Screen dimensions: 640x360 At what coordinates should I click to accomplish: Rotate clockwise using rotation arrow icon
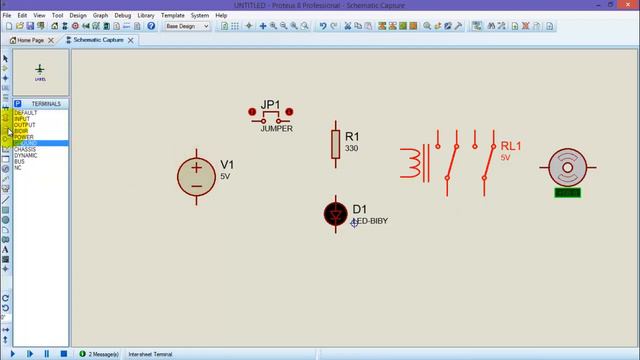[x=5, y=298]
